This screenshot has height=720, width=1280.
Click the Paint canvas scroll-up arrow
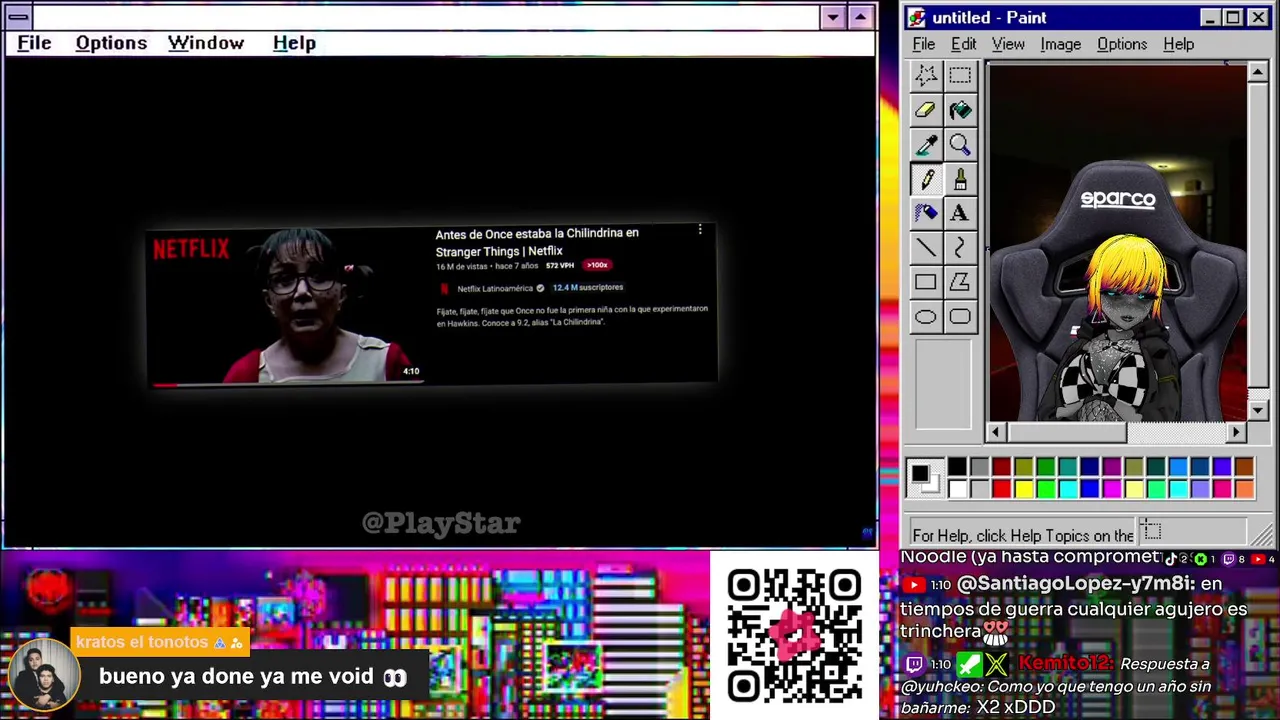[x=1258, y=73]
